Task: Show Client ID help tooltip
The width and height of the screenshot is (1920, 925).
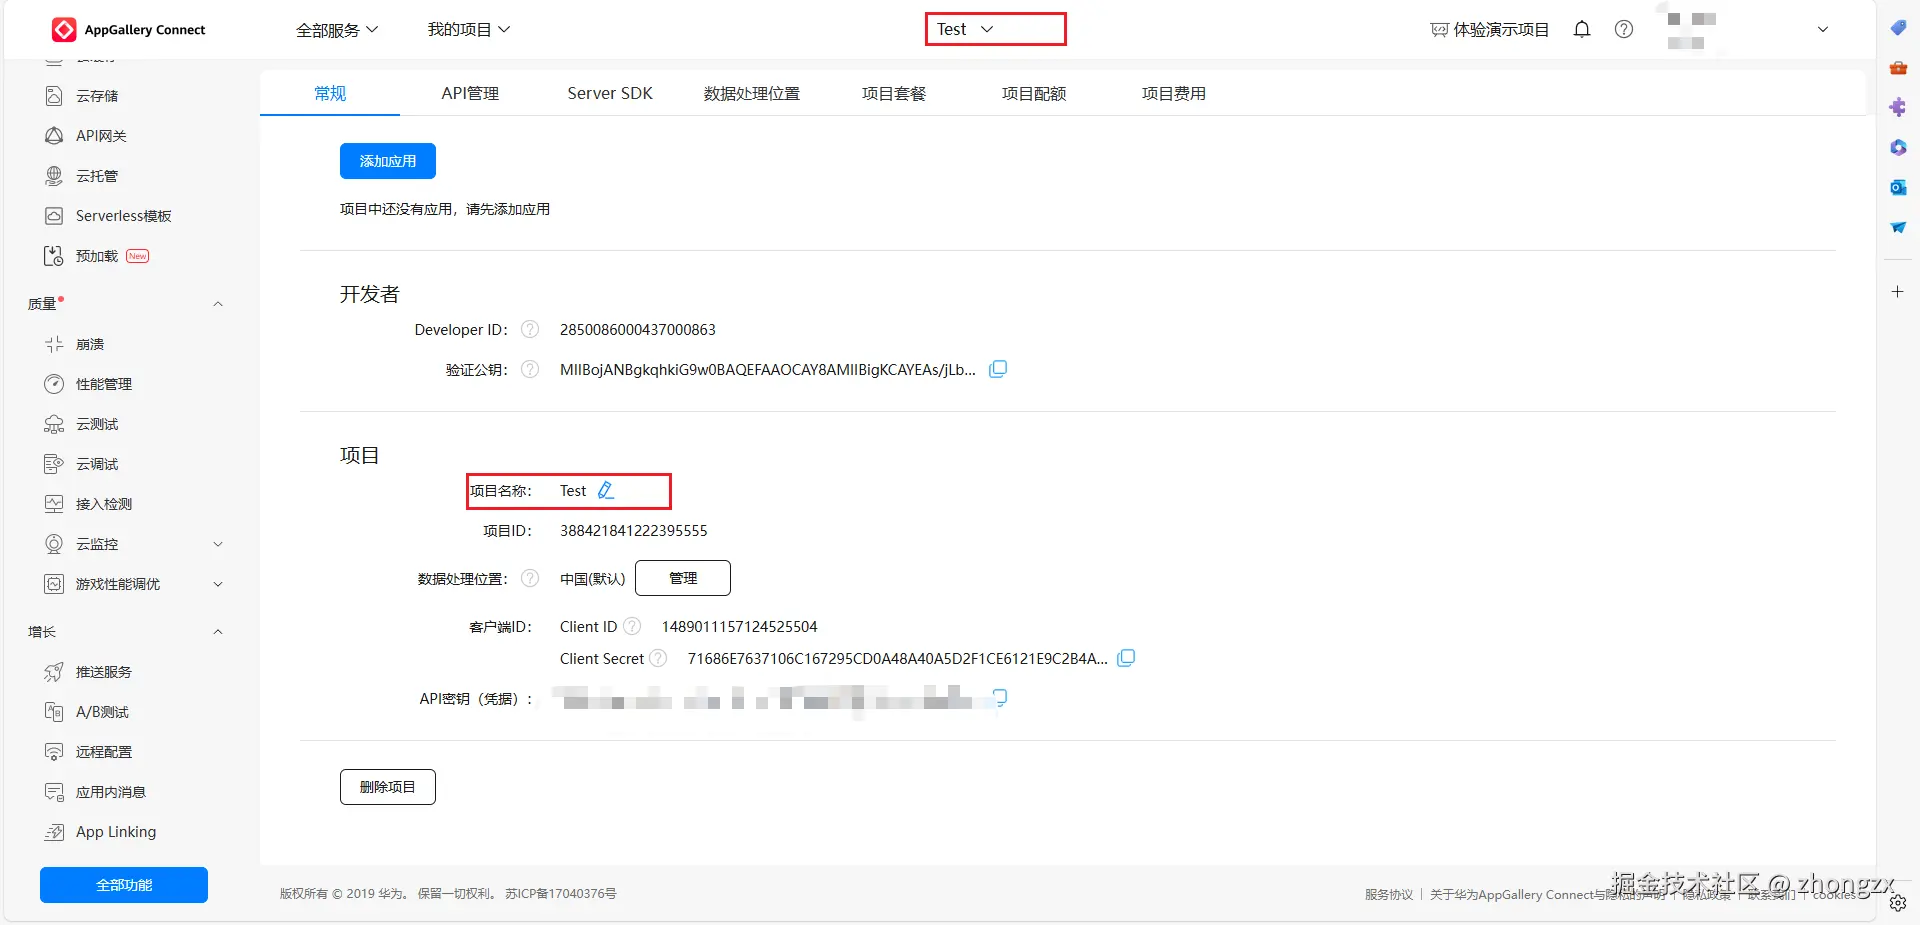Action: 632,626
